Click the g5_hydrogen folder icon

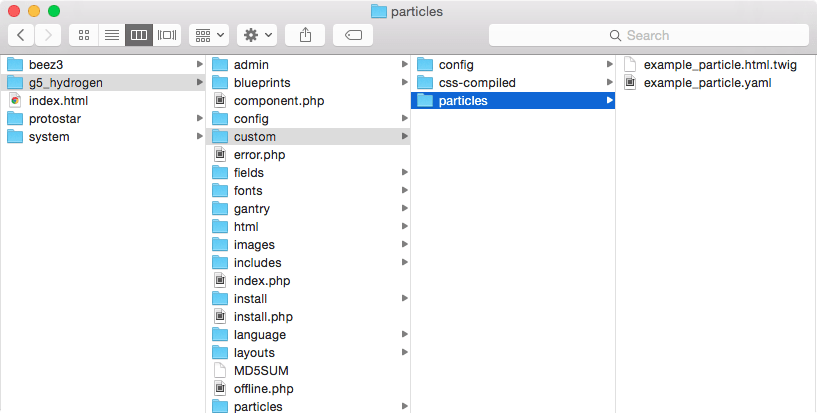tap(15, 82)
